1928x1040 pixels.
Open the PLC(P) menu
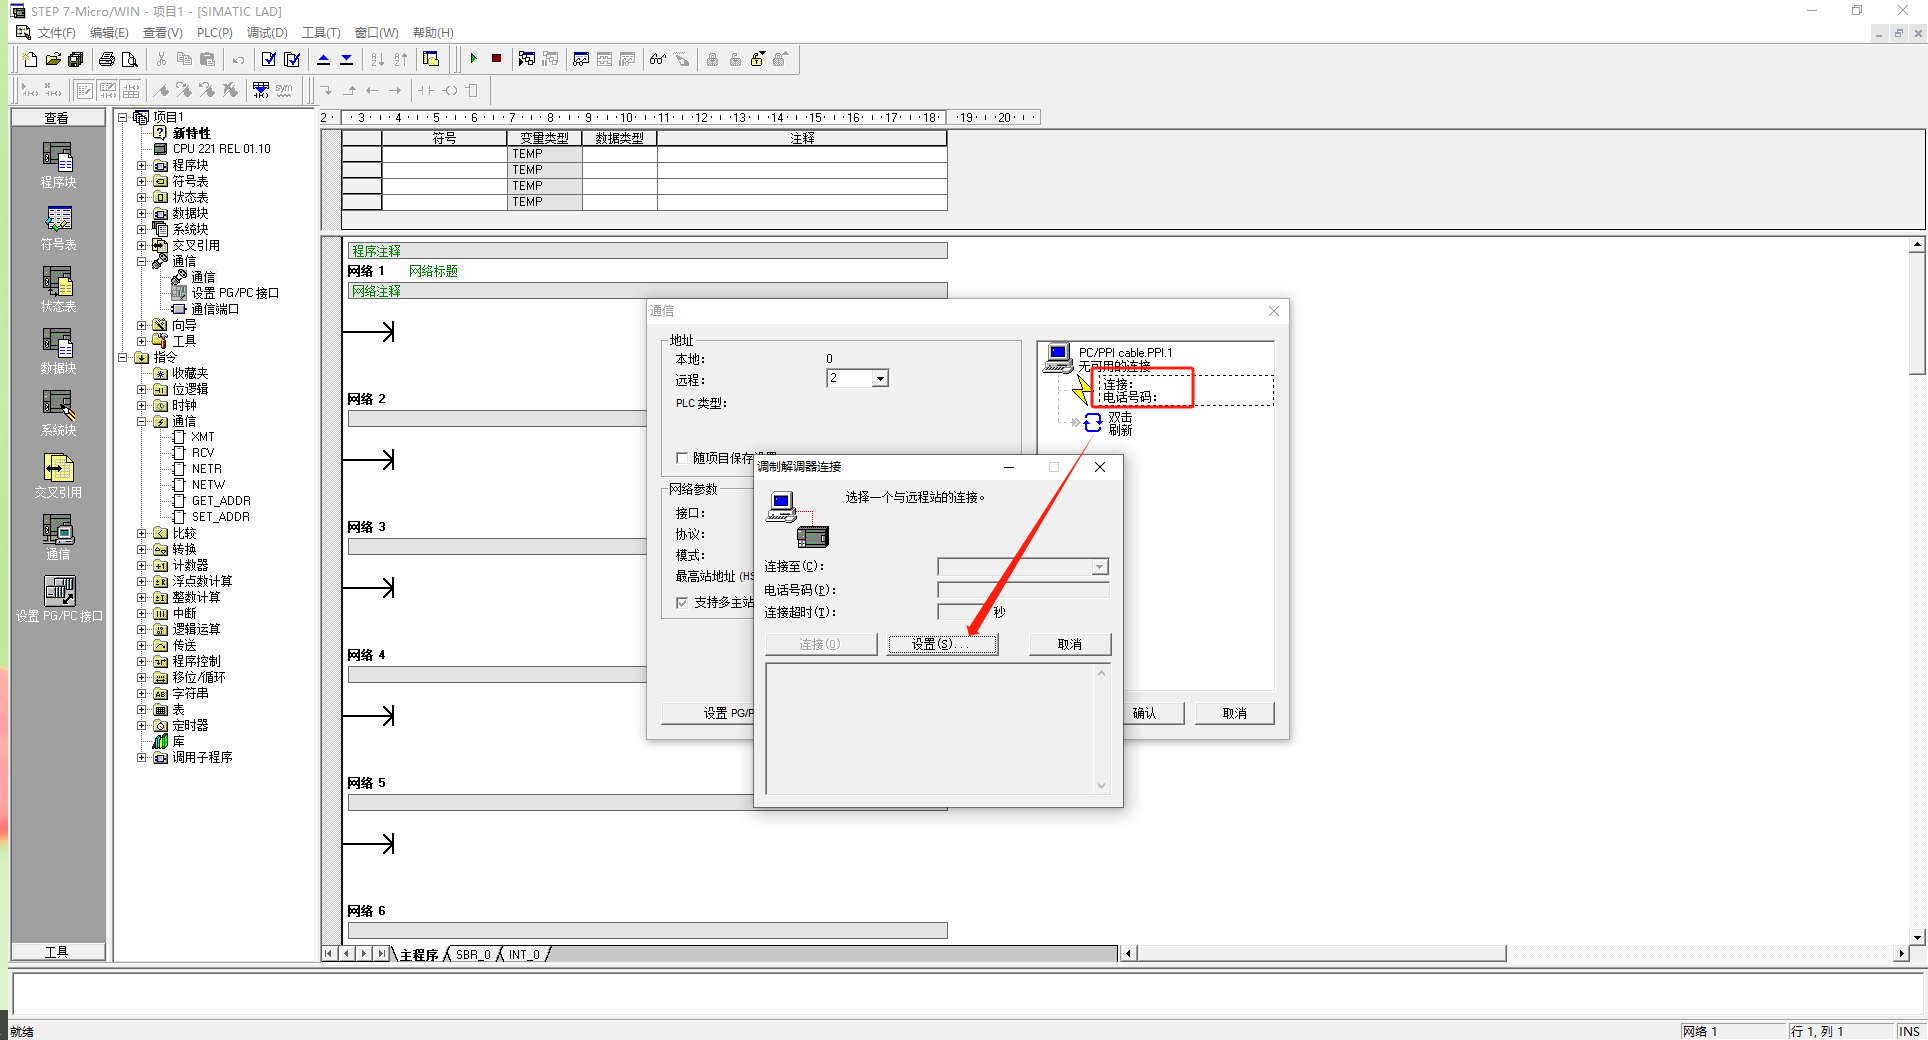[214, 33]
